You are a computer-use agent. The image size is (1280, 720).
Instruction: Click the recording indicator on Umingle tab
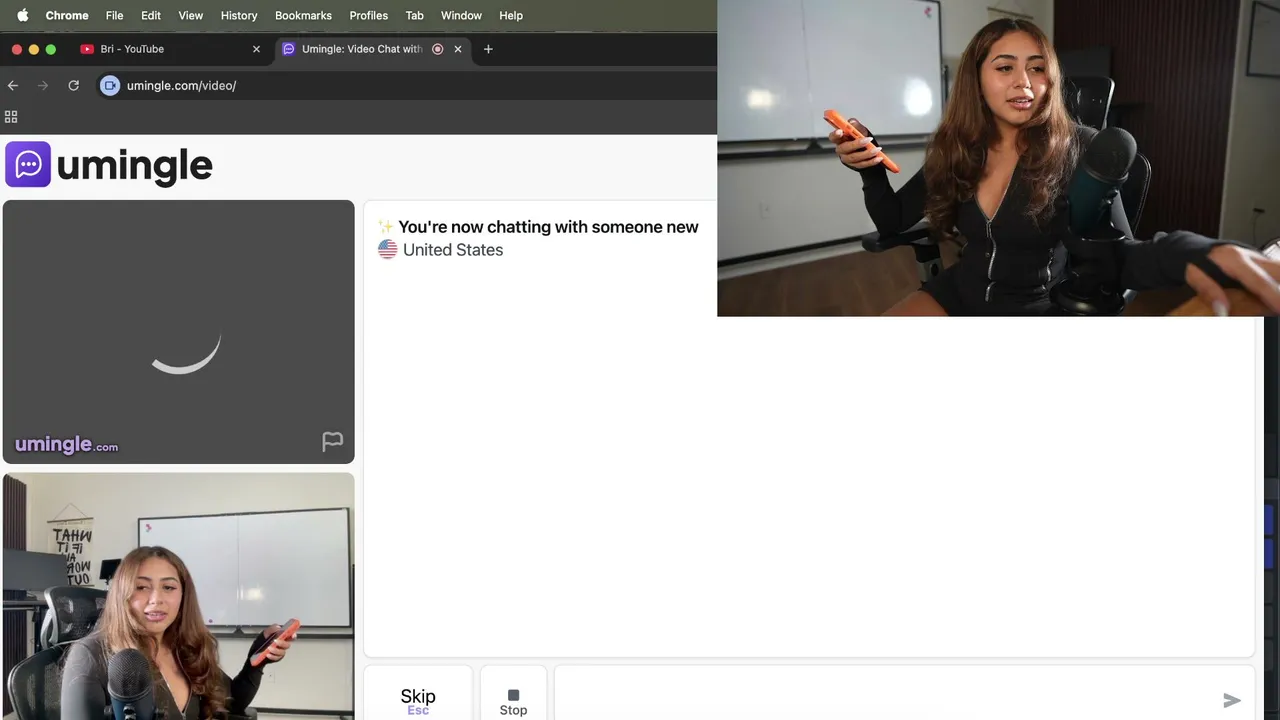point(437,49)
